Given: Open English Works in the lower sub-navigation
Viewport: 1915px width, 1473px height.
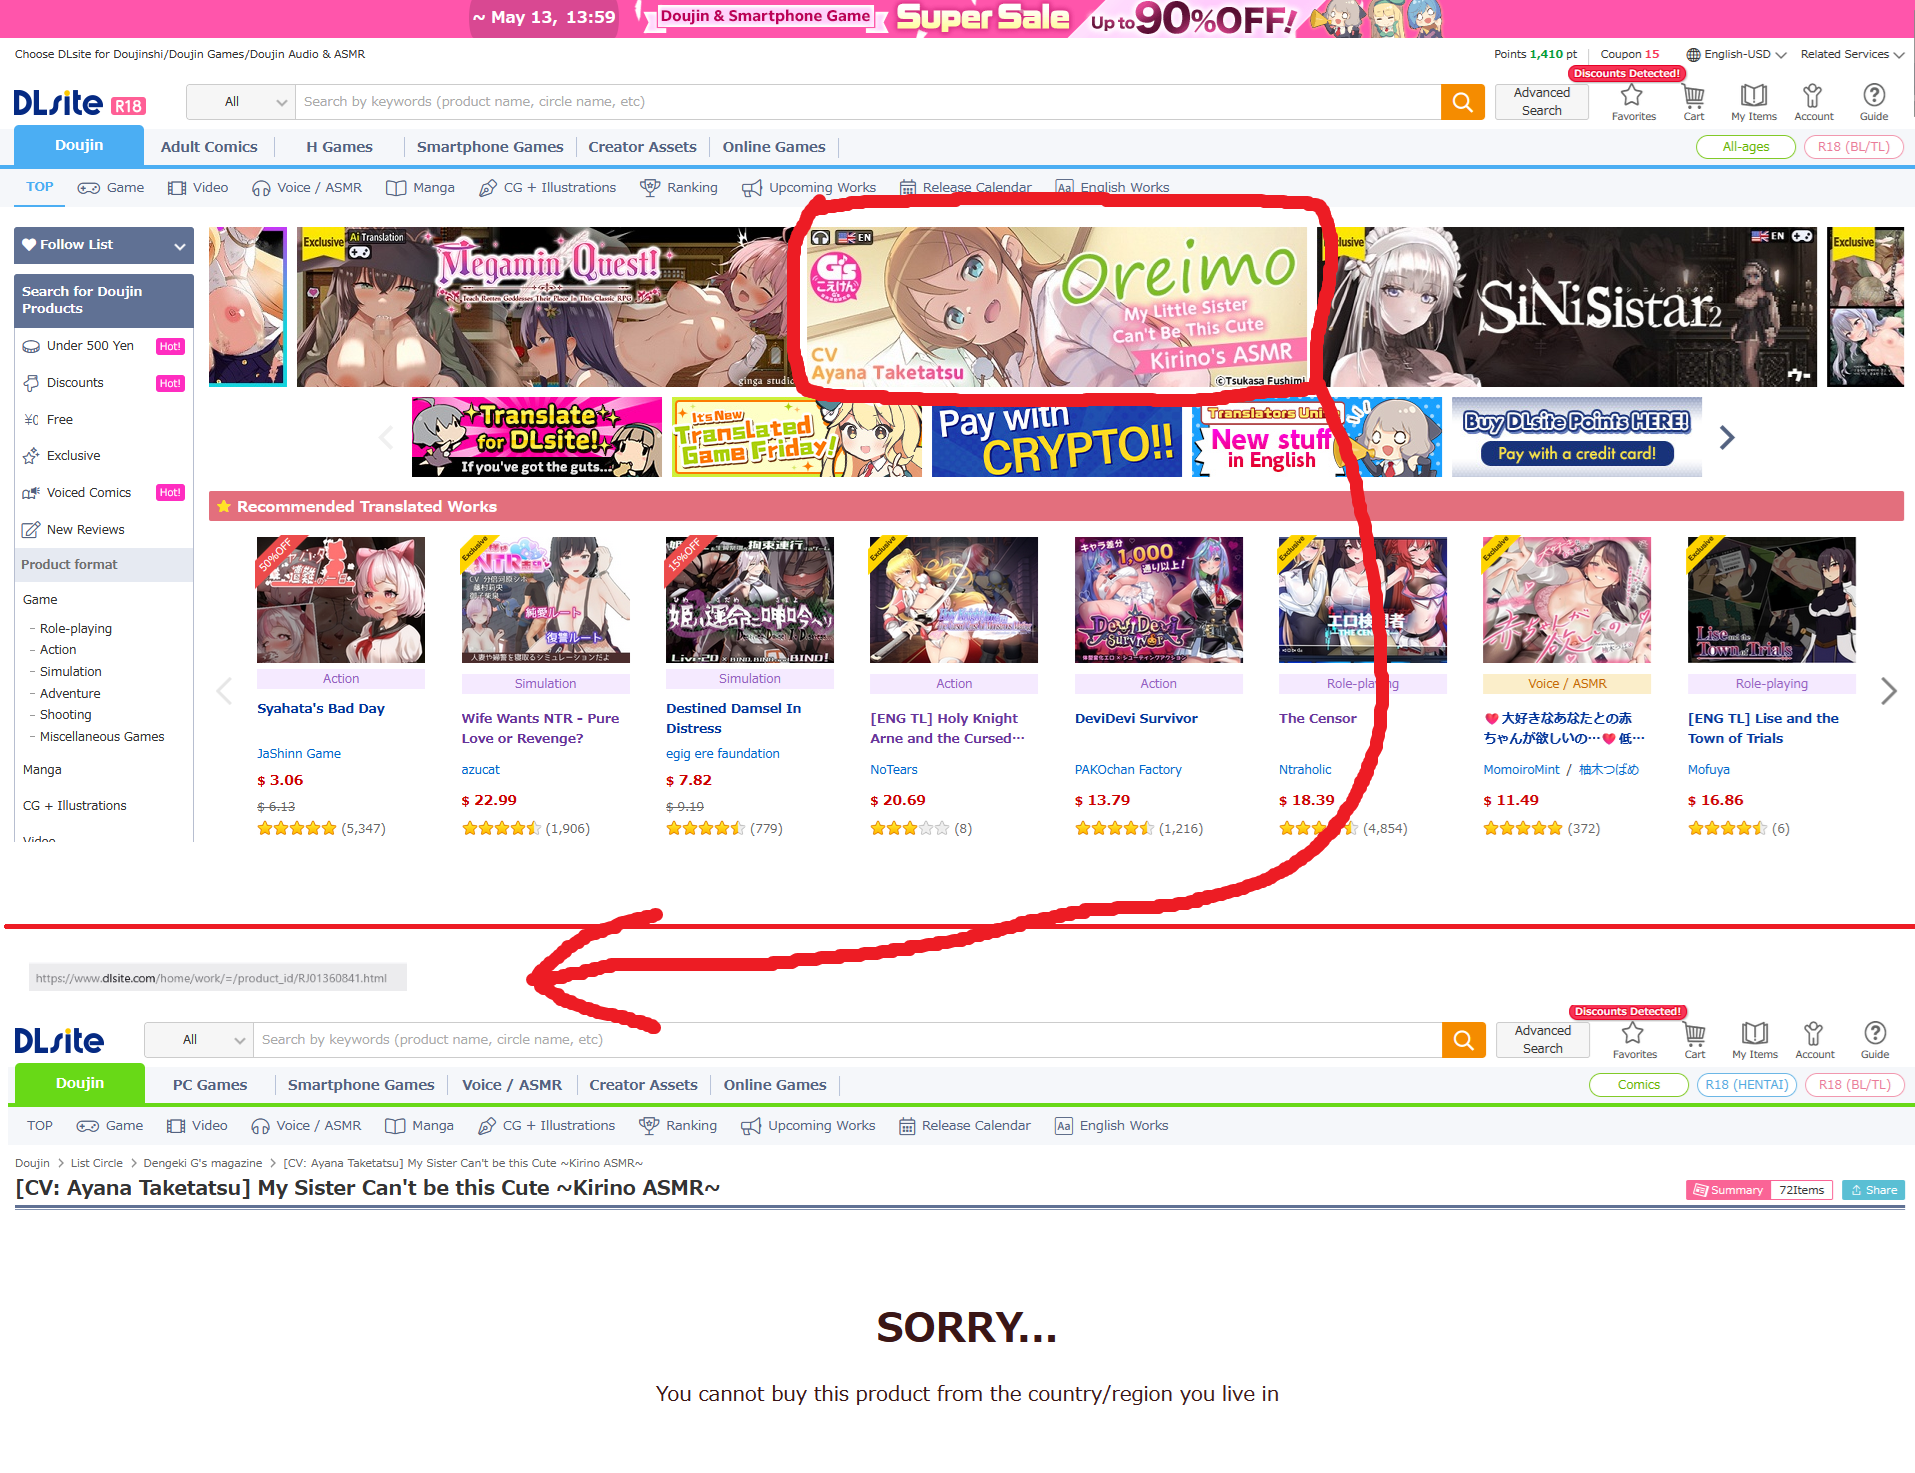Looking at the screenshot, I should point(1112,1126).
